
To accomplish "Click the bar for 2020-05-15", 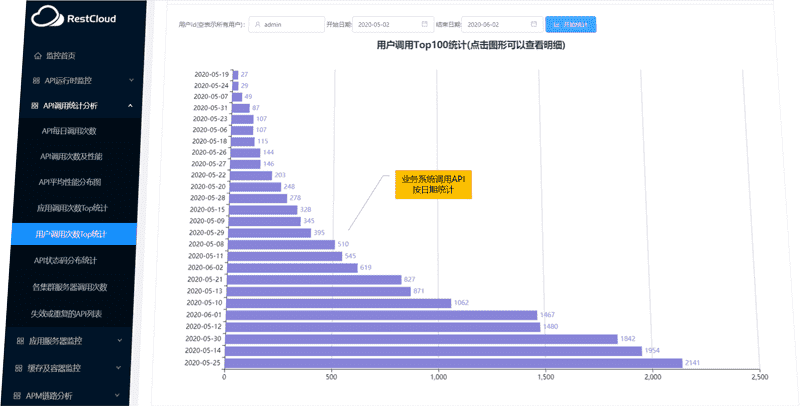I will [x=263, y=210].
